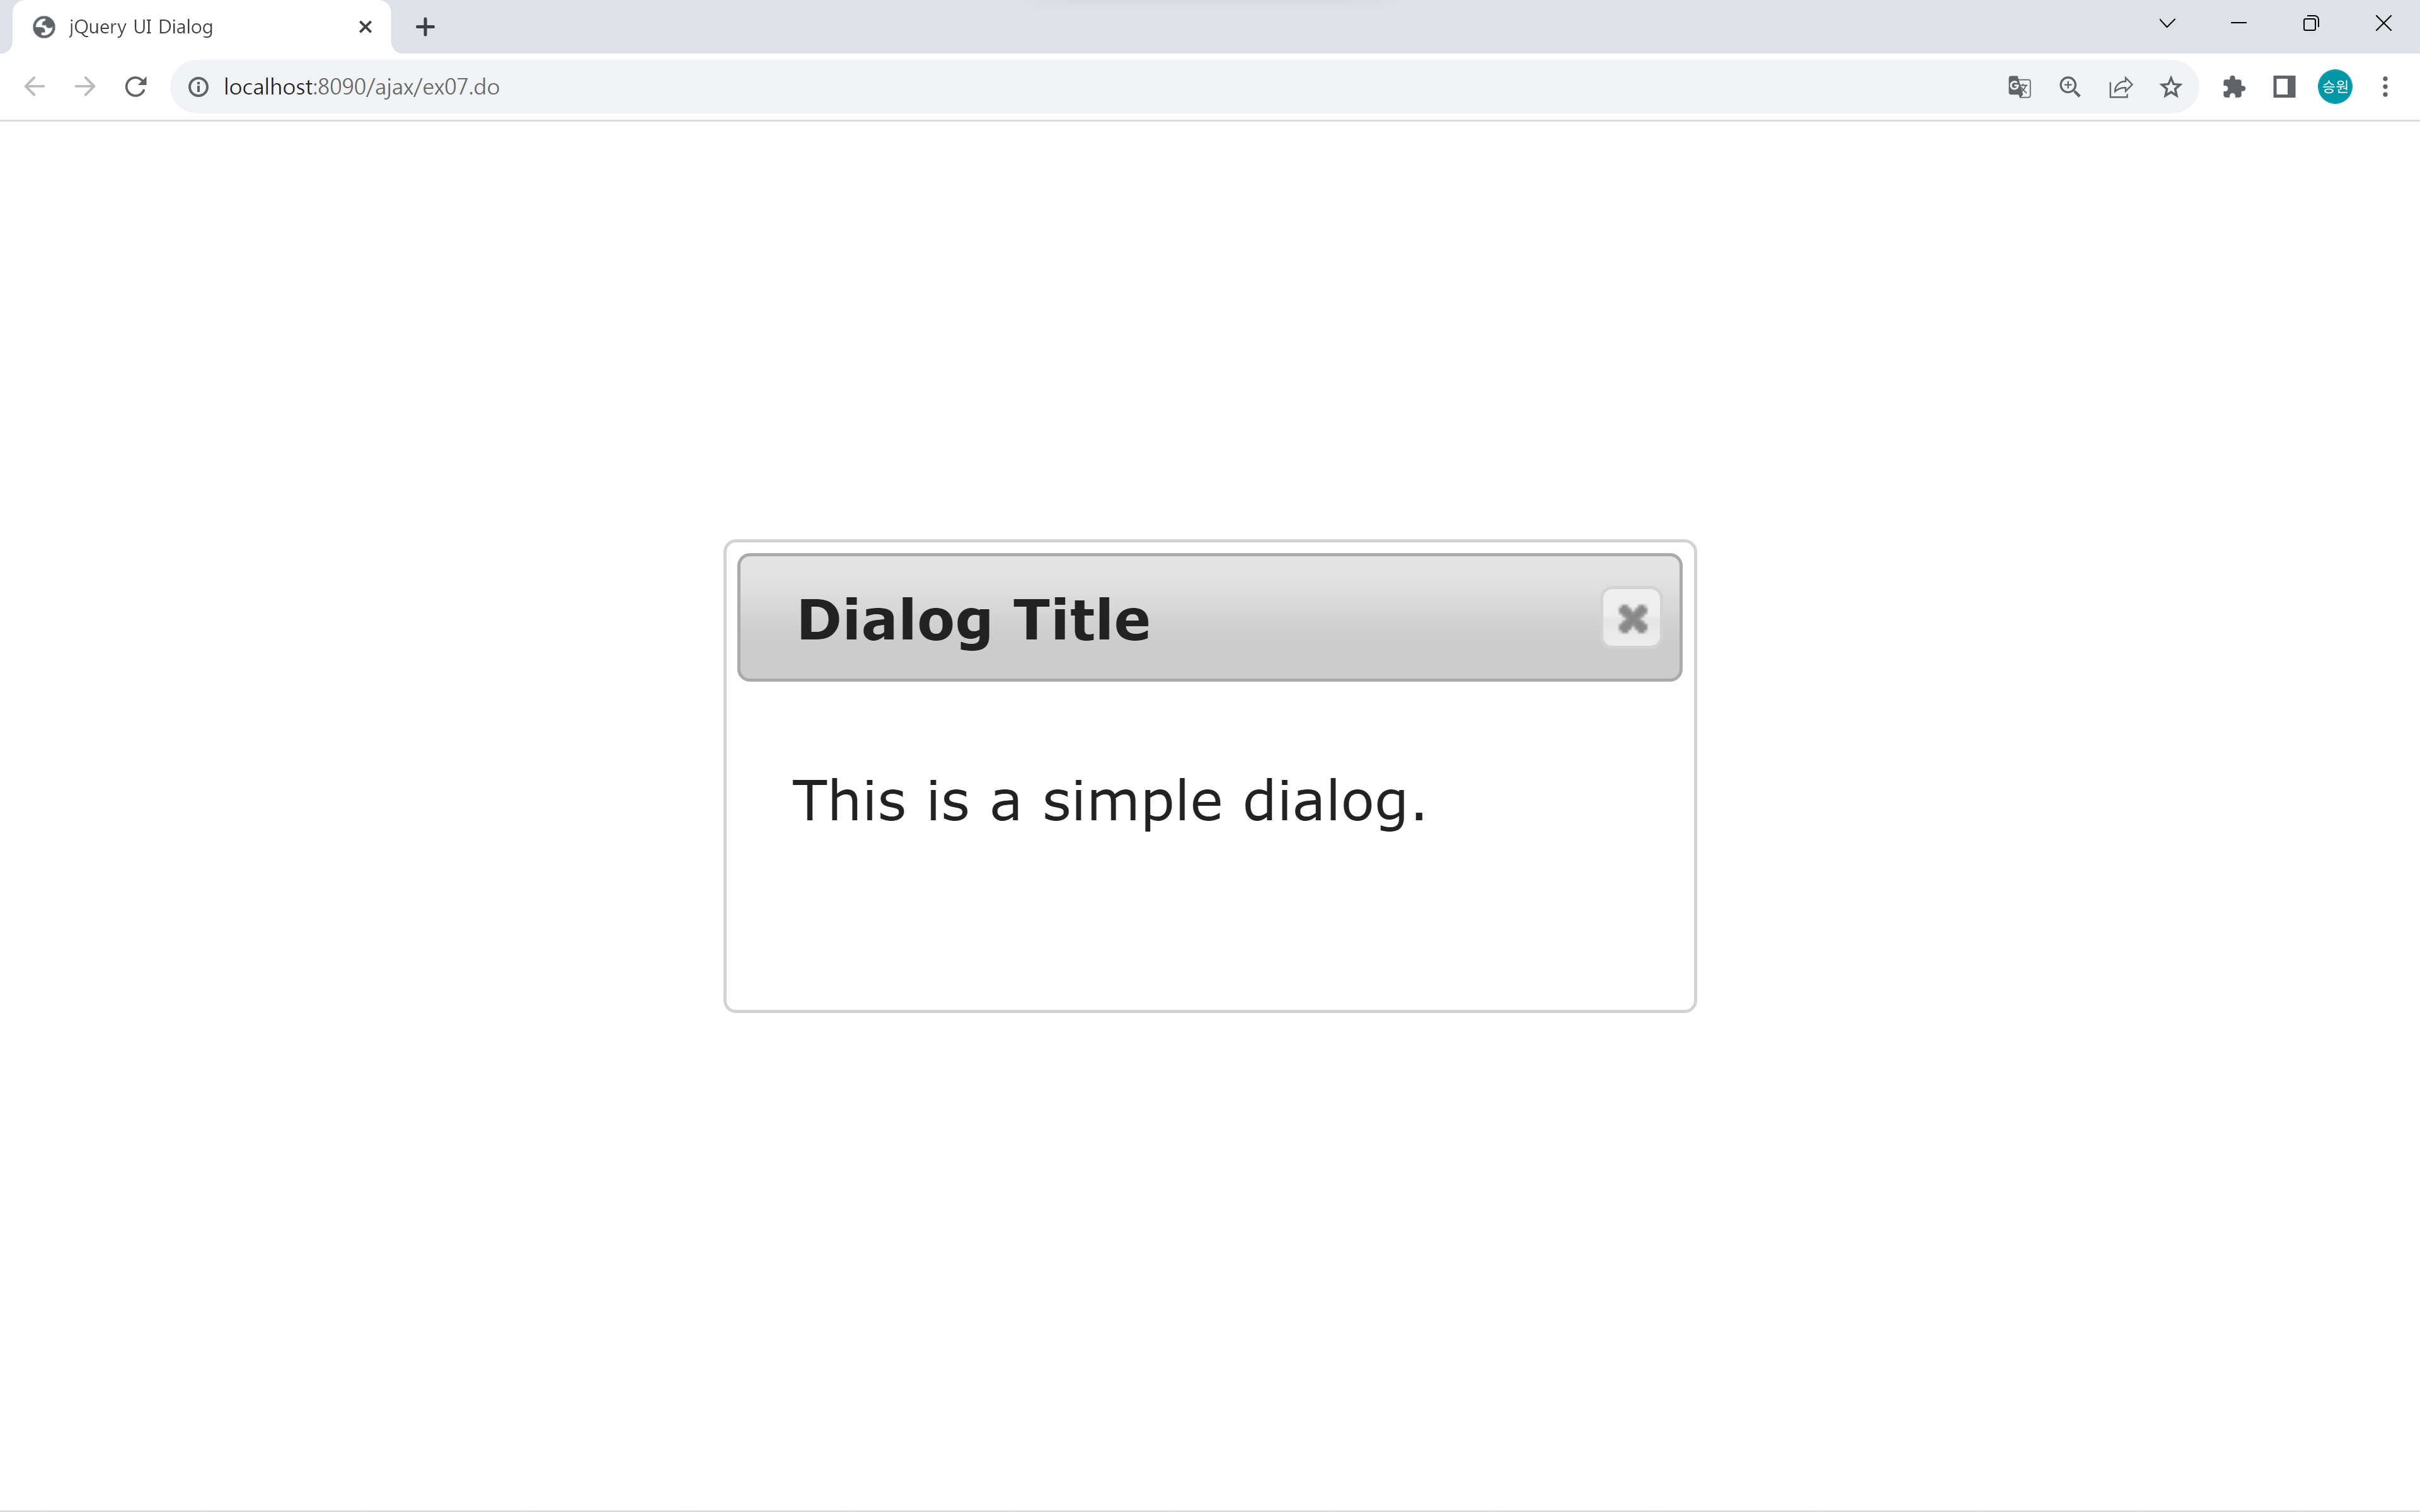Viewport: 2420px width, 1512px height.
Task: Open a new tab
Action: 425,27
